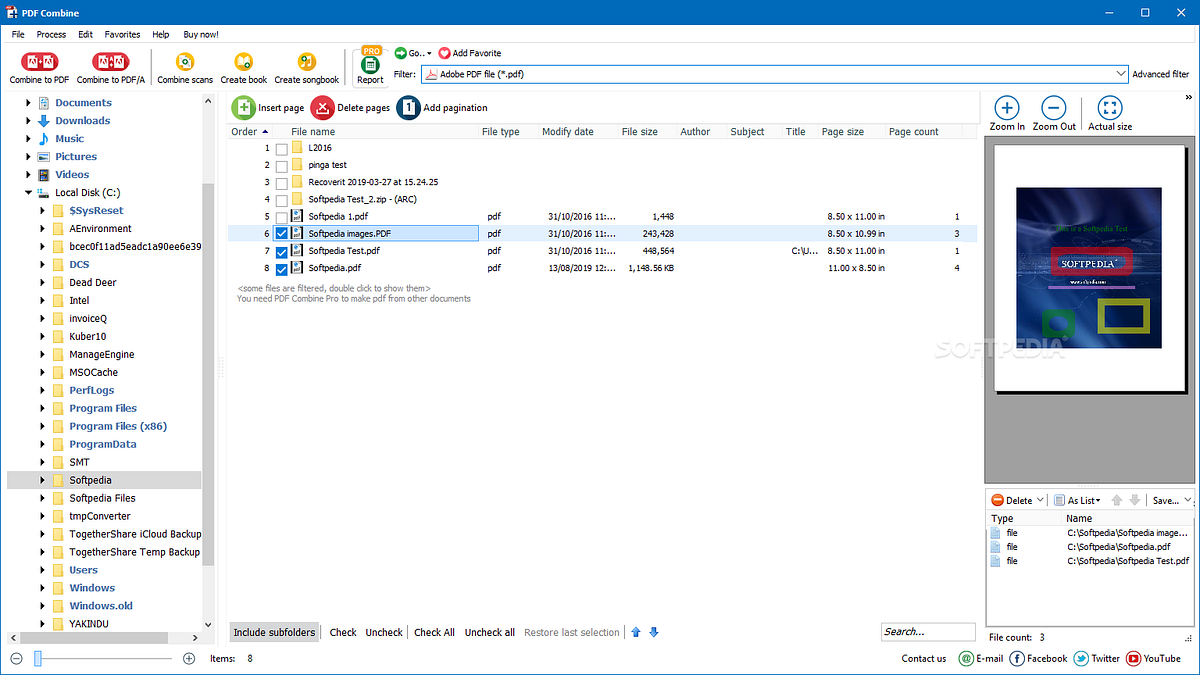Screen dimensions: 1200x675
Task: Open the Adobe PDF file filter dropdown
Action: 1122,73
